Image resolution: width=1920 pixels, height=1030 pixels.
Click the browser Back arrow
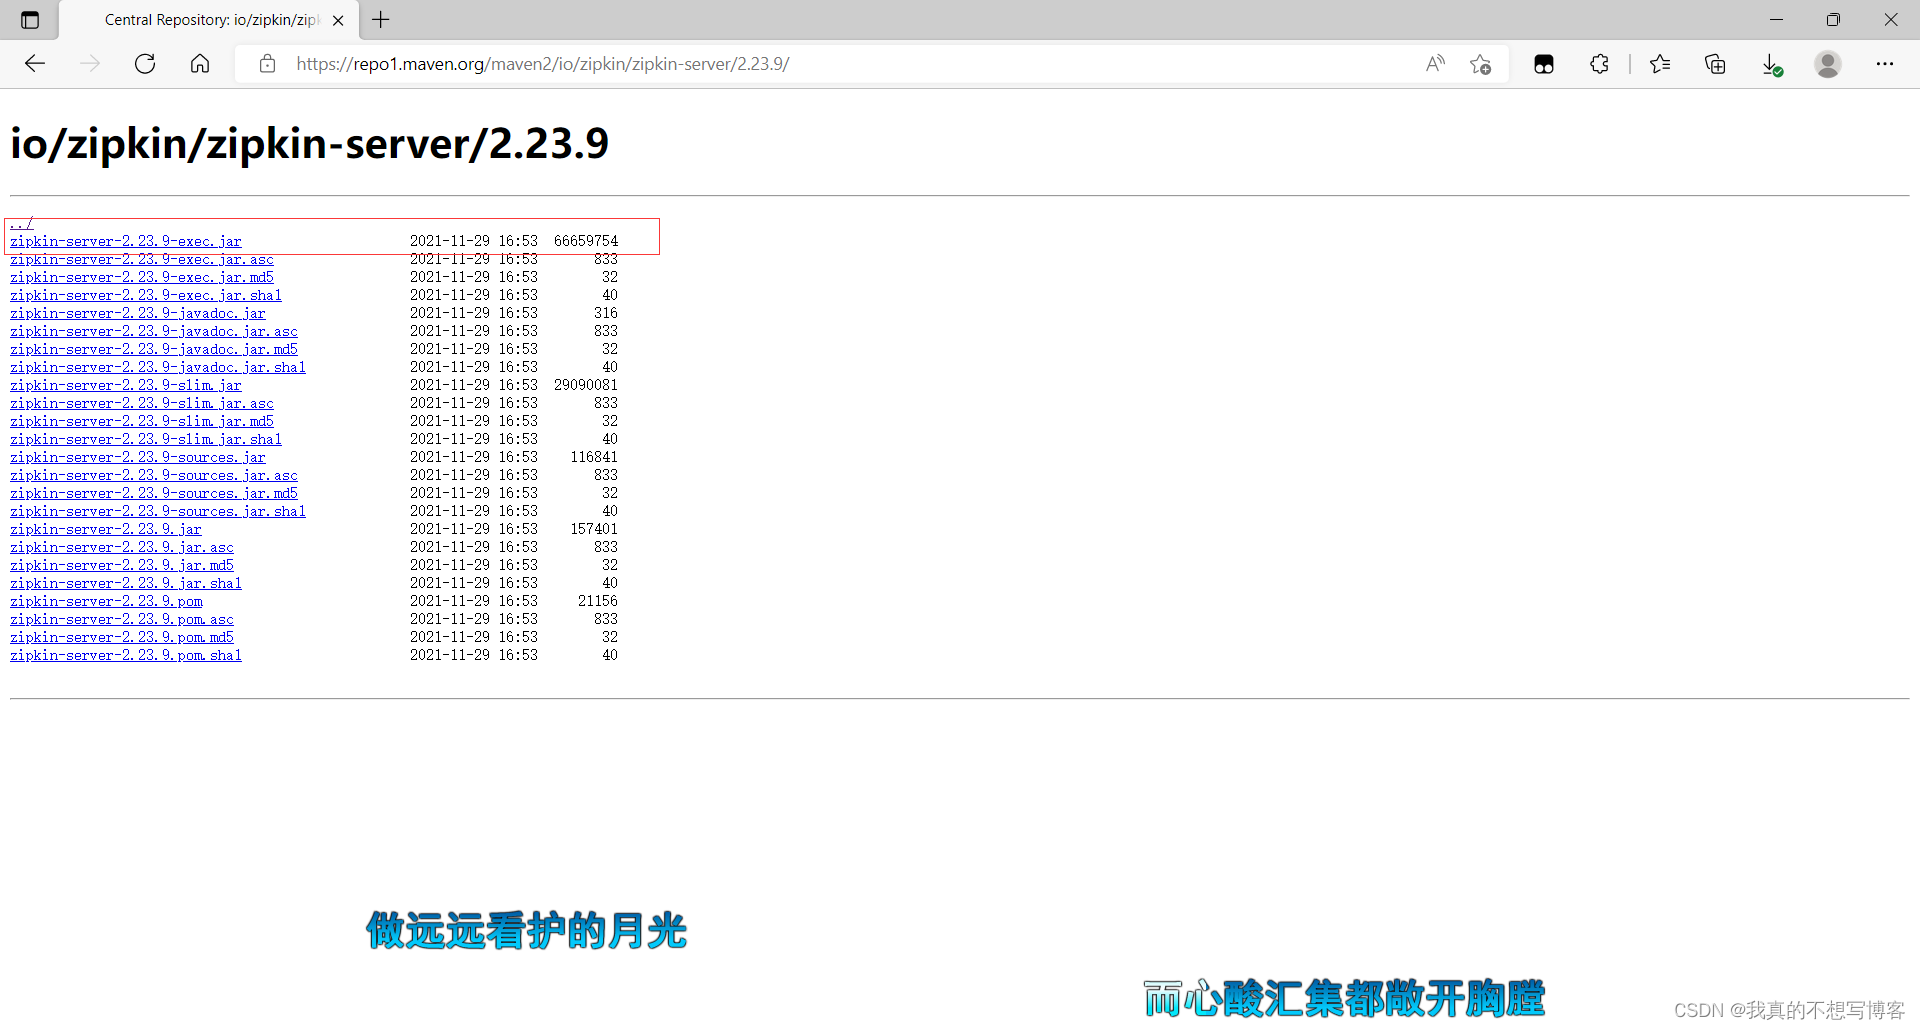coord(35,64)
